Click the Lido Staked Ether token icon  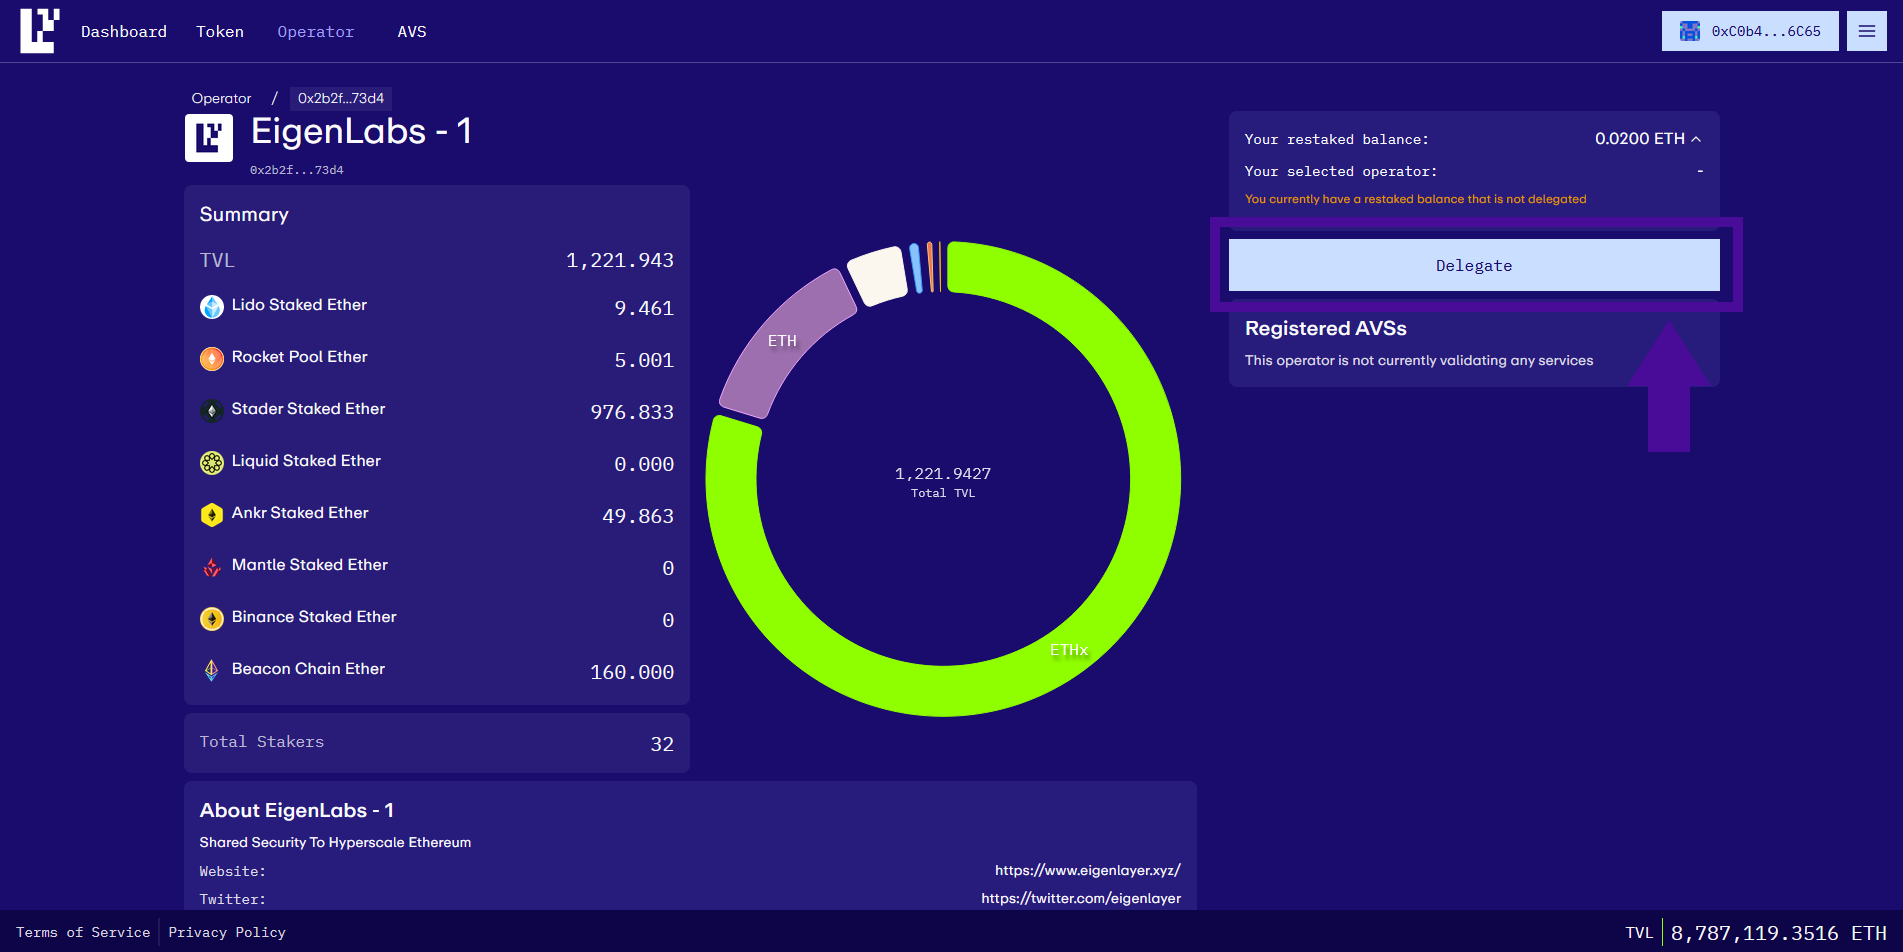(x=212, y=307)
